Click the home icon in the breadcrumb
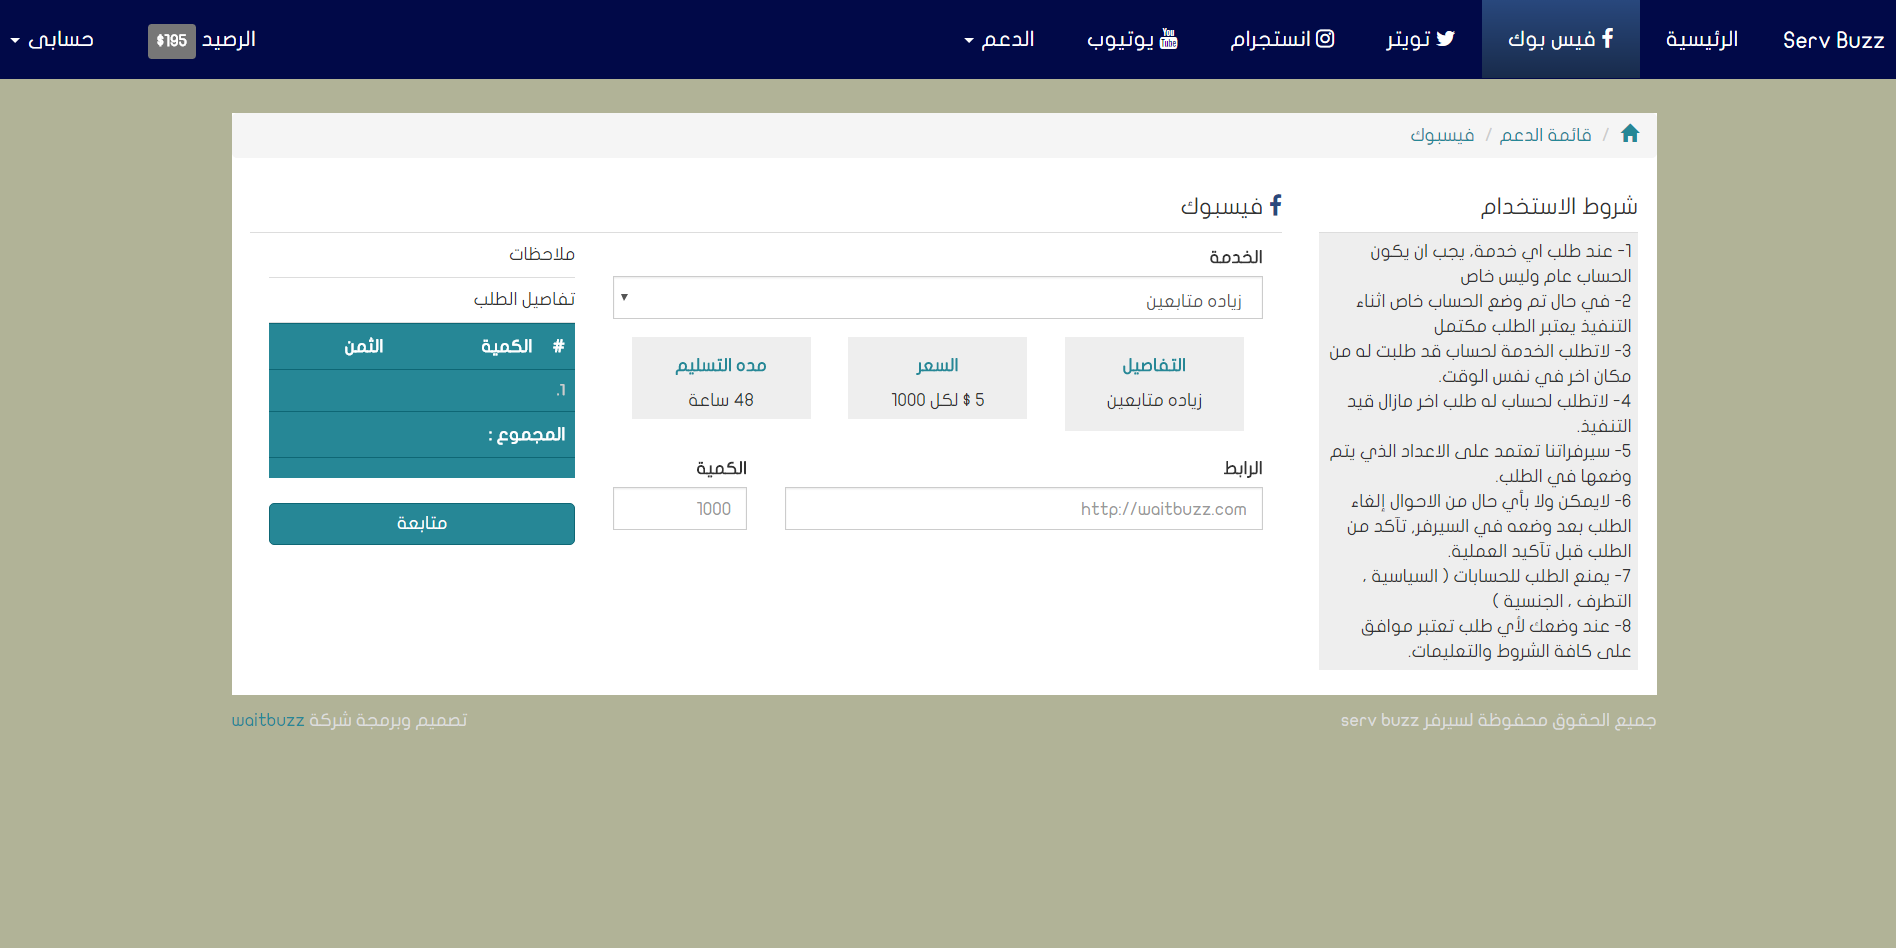 1630,134
